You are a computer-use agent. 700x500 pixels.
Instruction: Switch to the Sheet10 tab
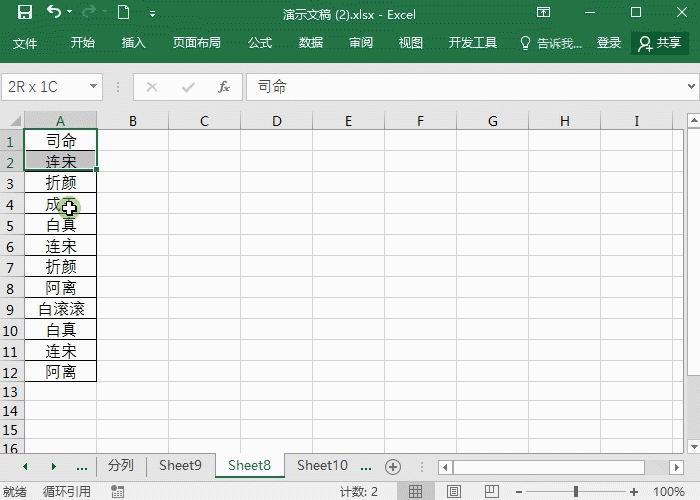[x=322, y=466]
